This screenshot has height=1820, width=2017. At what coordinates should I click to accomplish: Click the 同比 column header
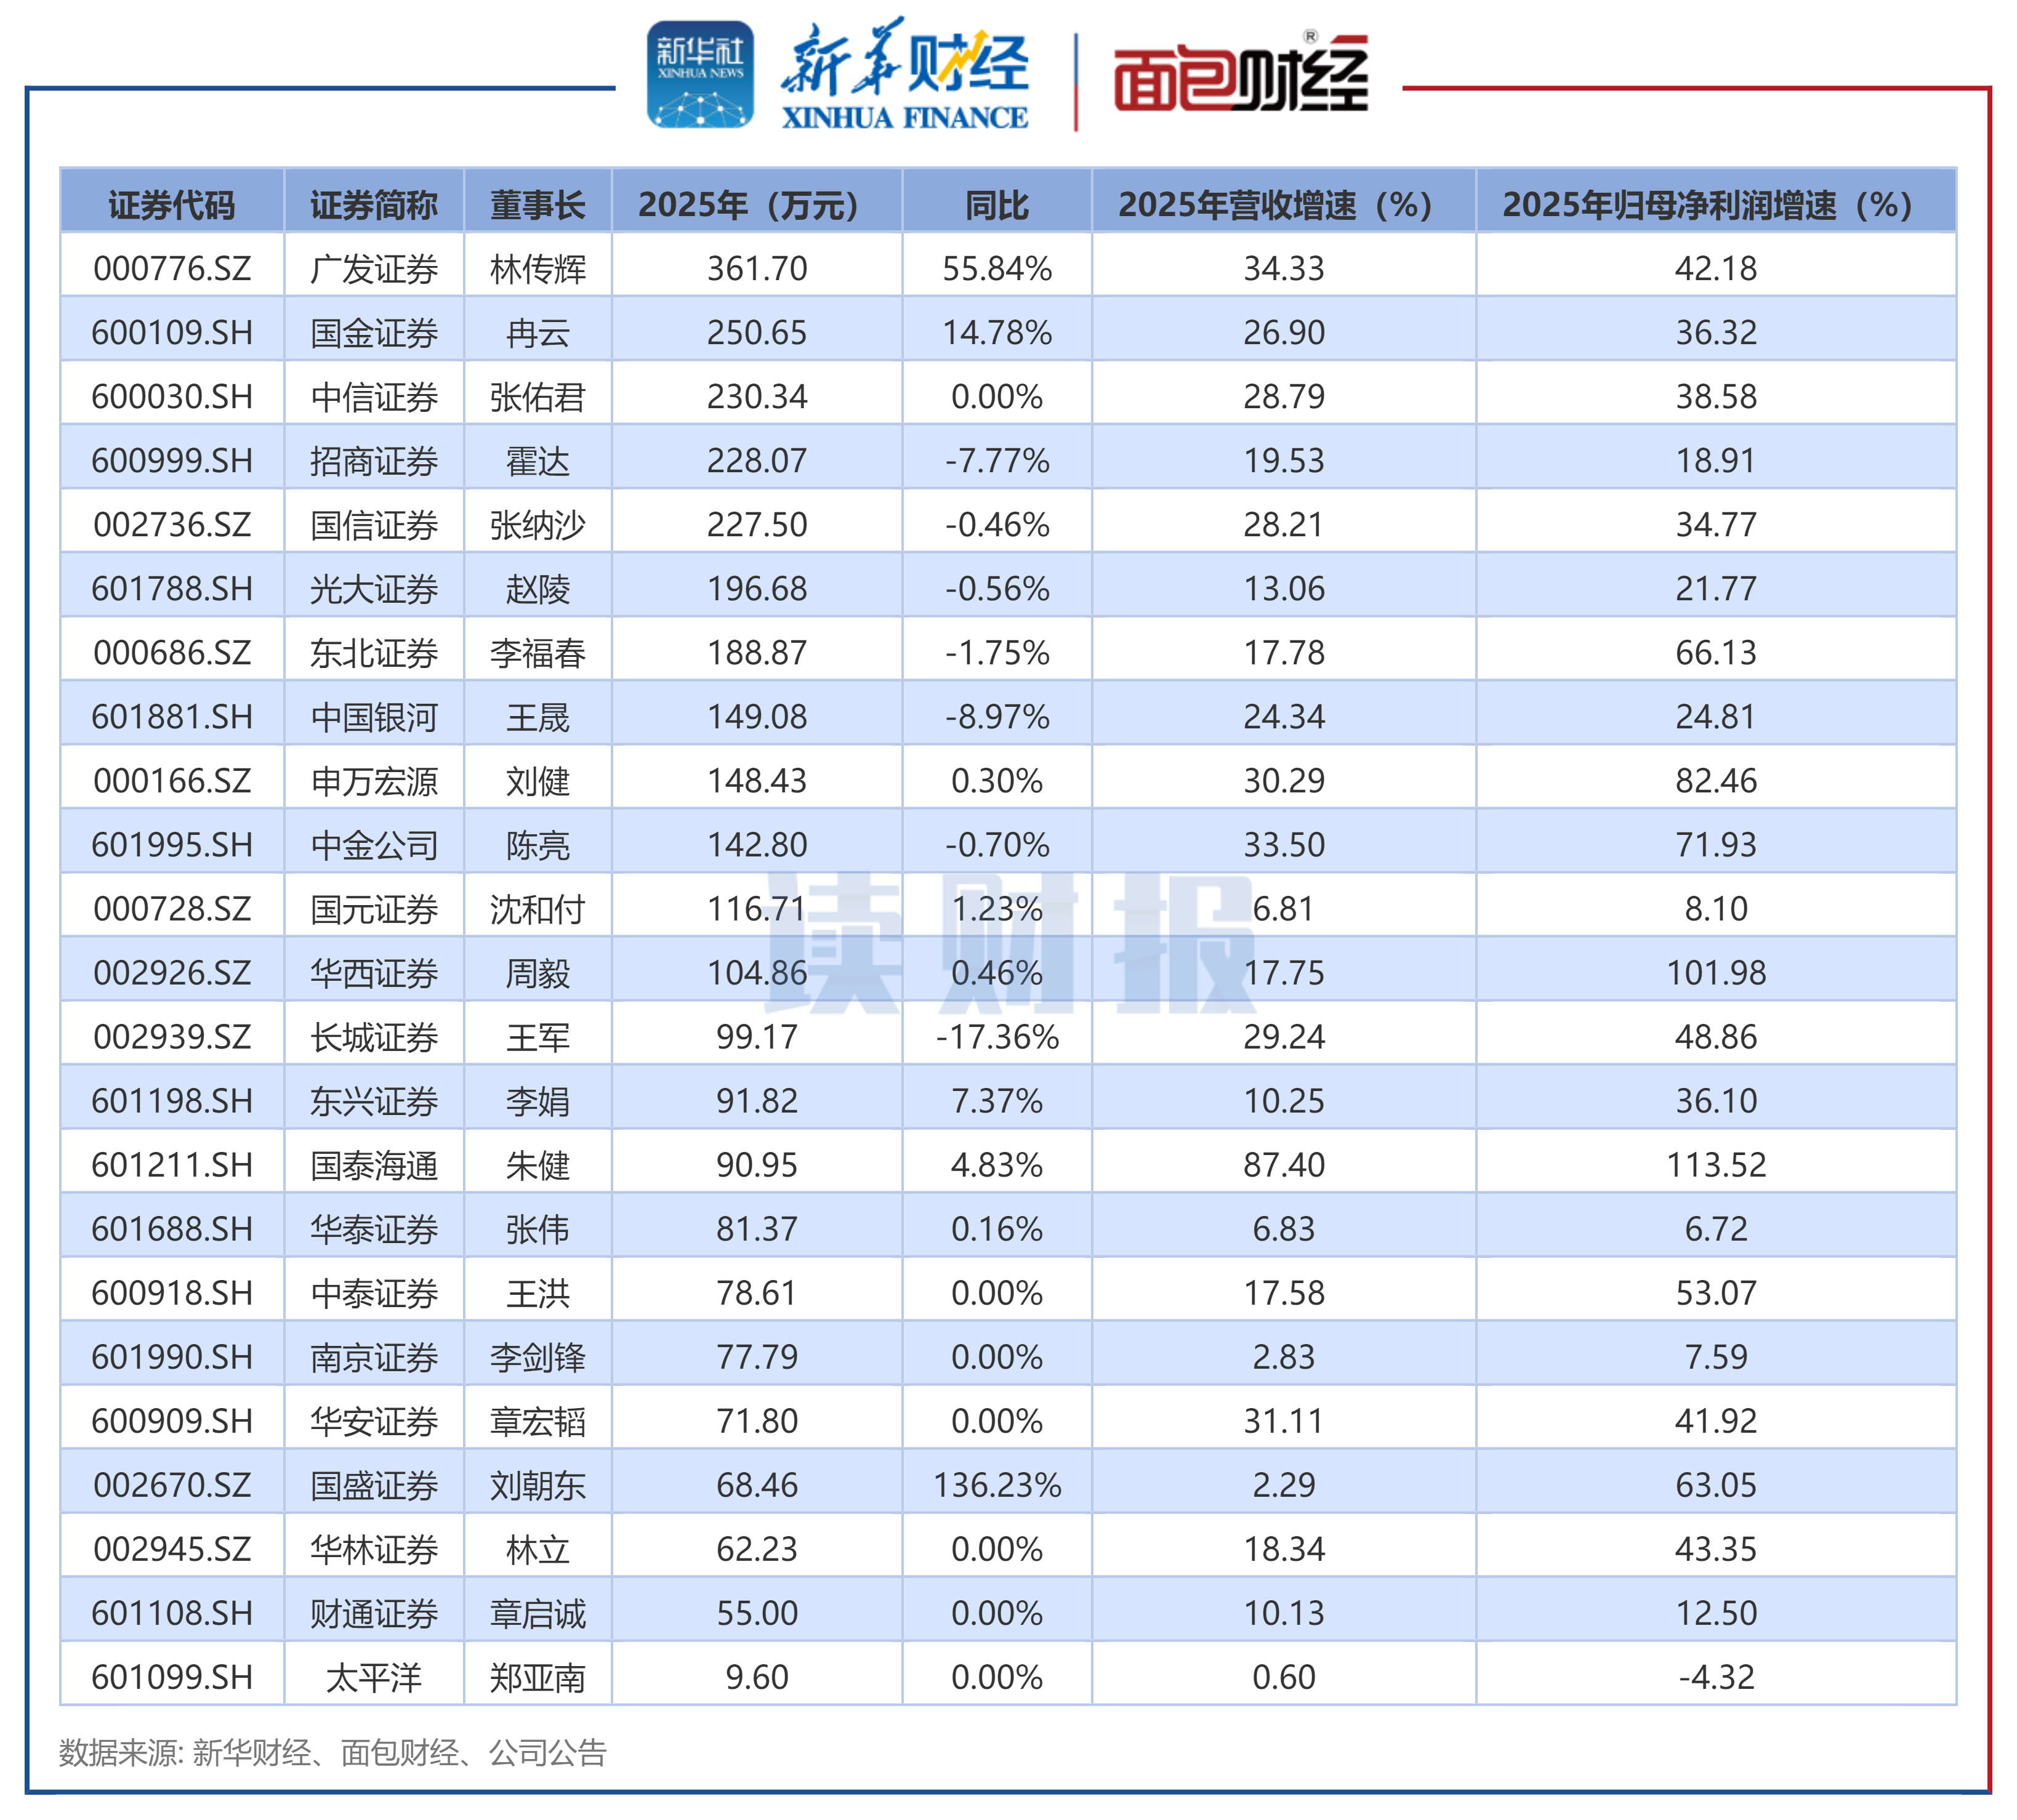coord(996,205)
